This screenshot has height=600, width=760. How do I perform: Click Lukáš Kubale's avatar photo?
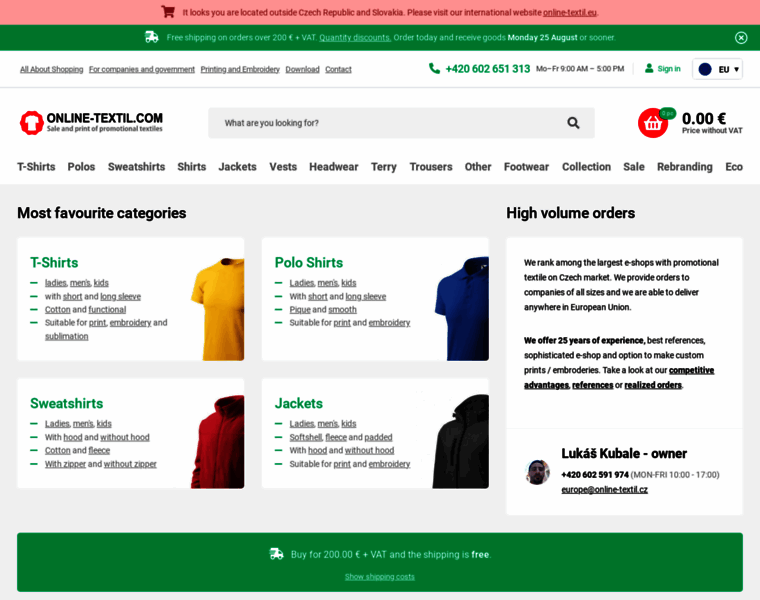point(538,472)
